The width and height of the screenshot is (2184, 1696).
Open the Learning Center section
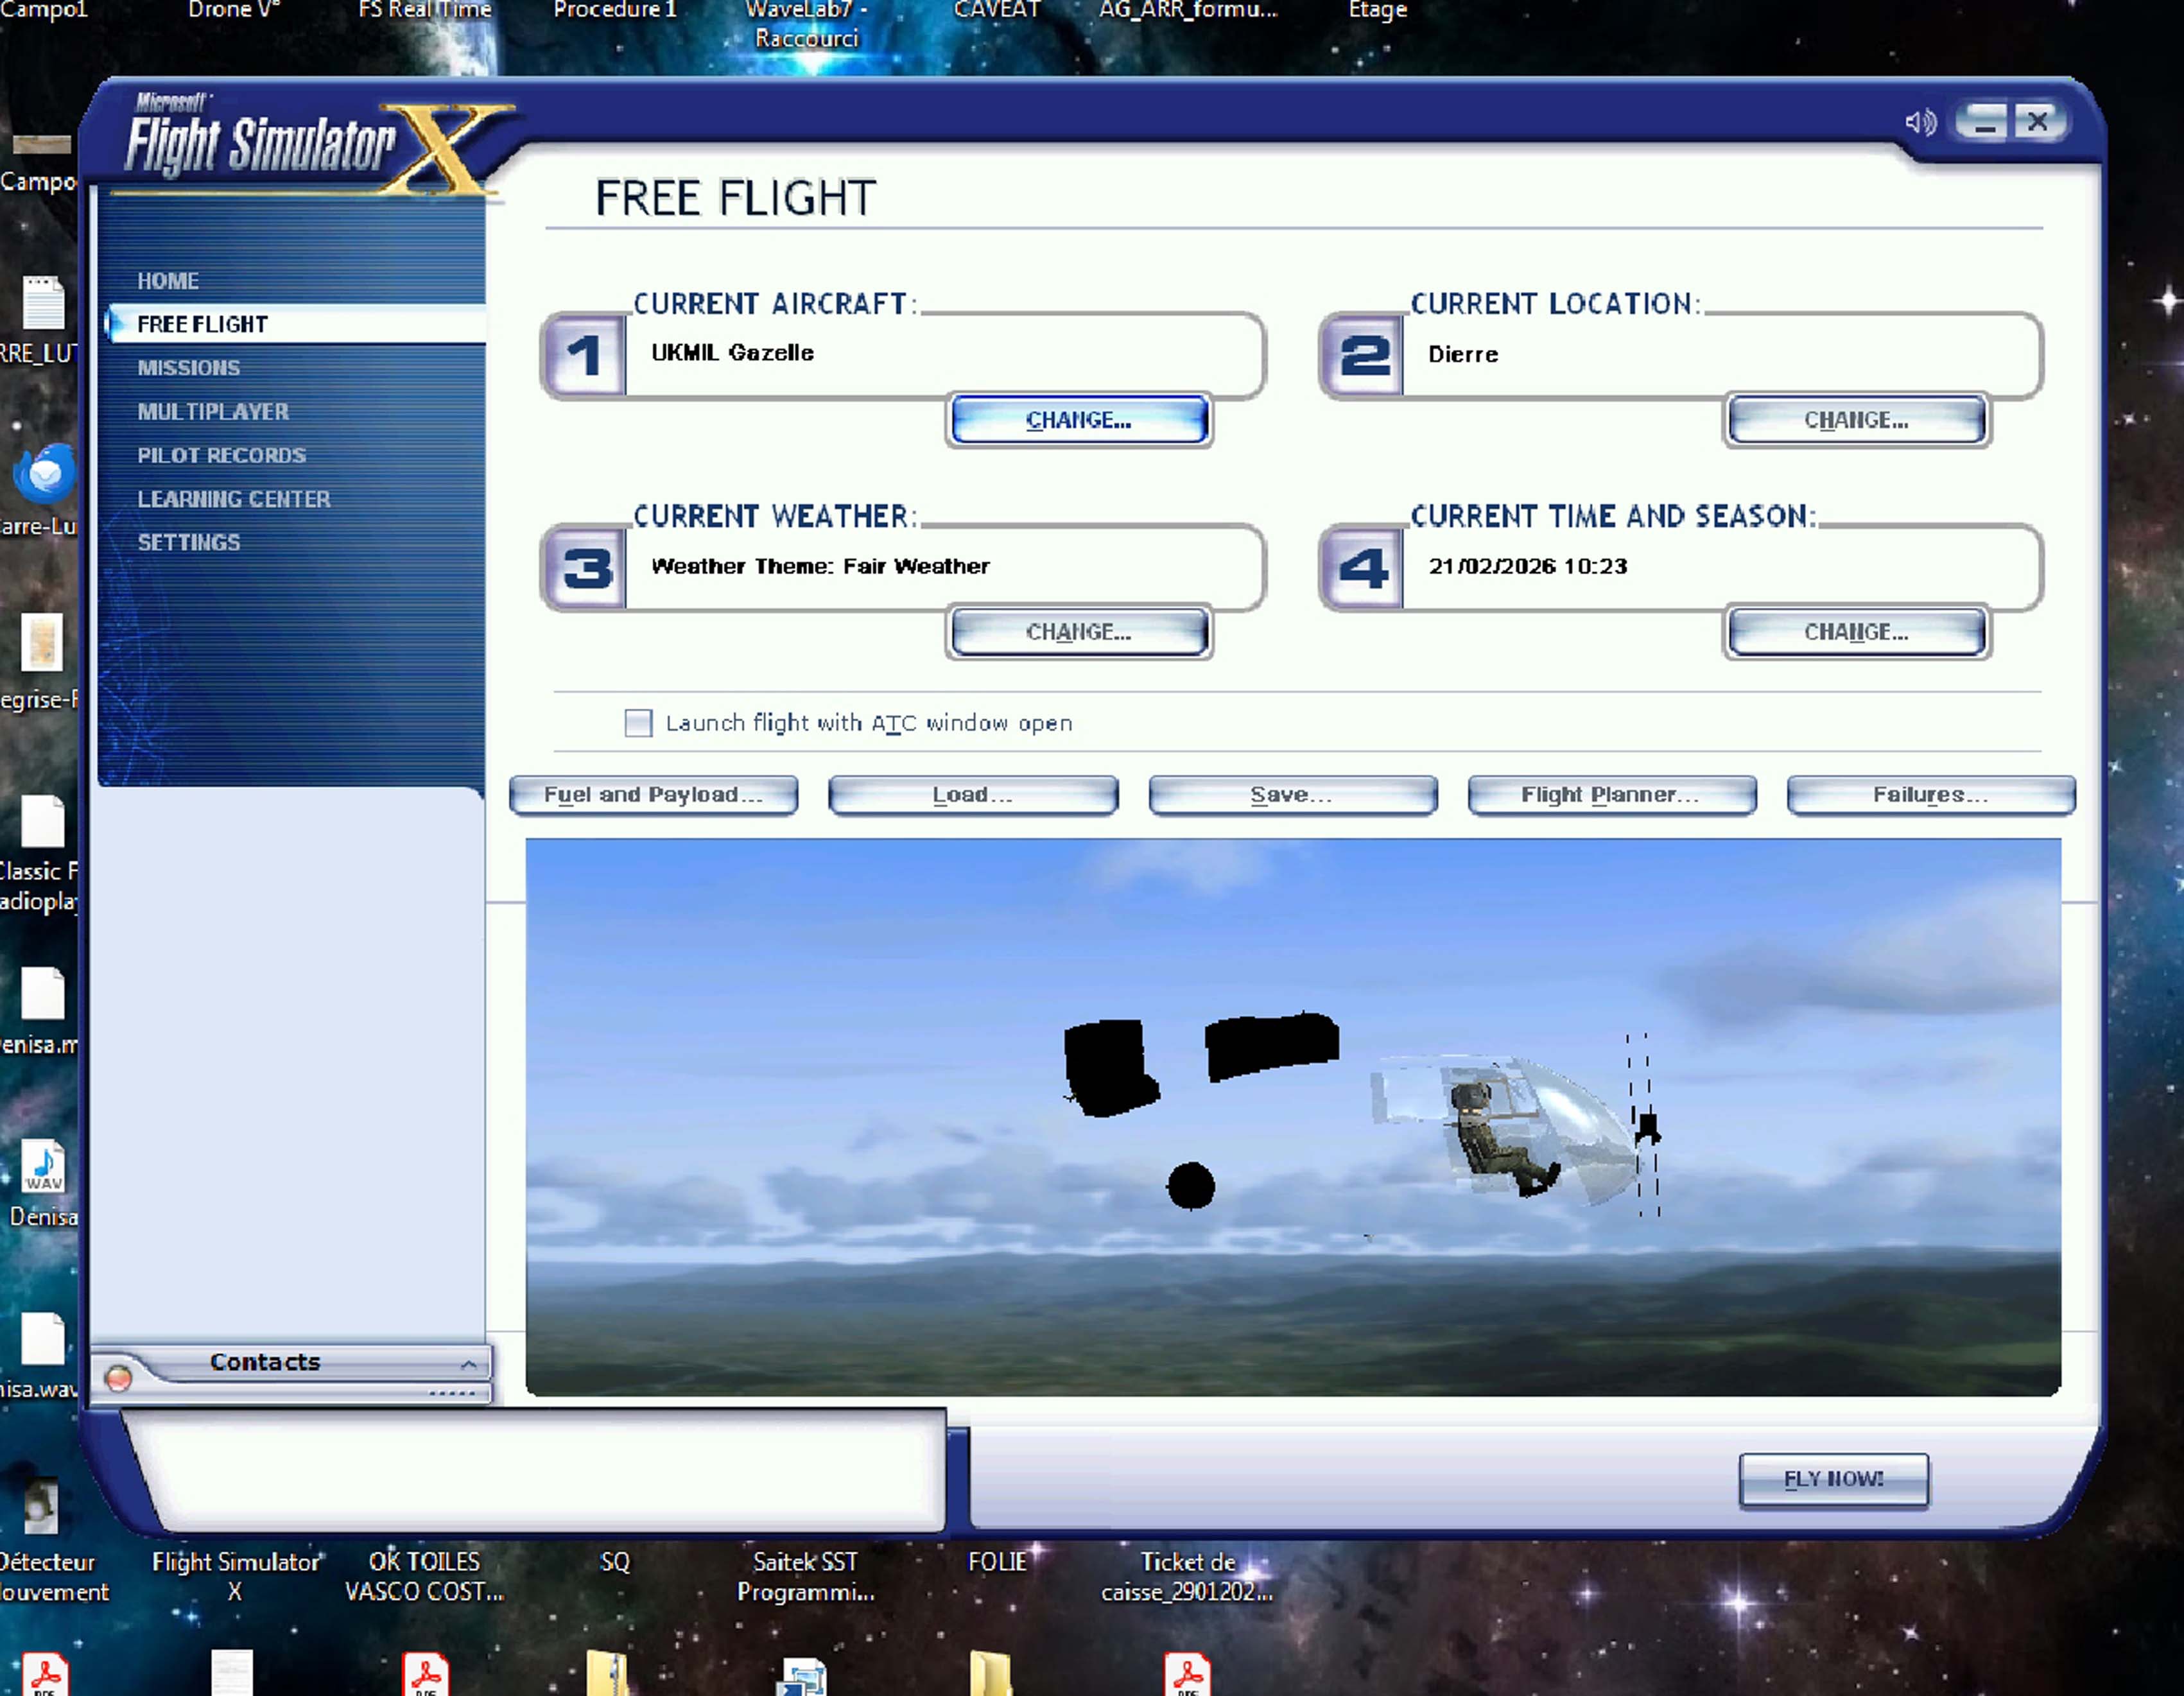233,499
